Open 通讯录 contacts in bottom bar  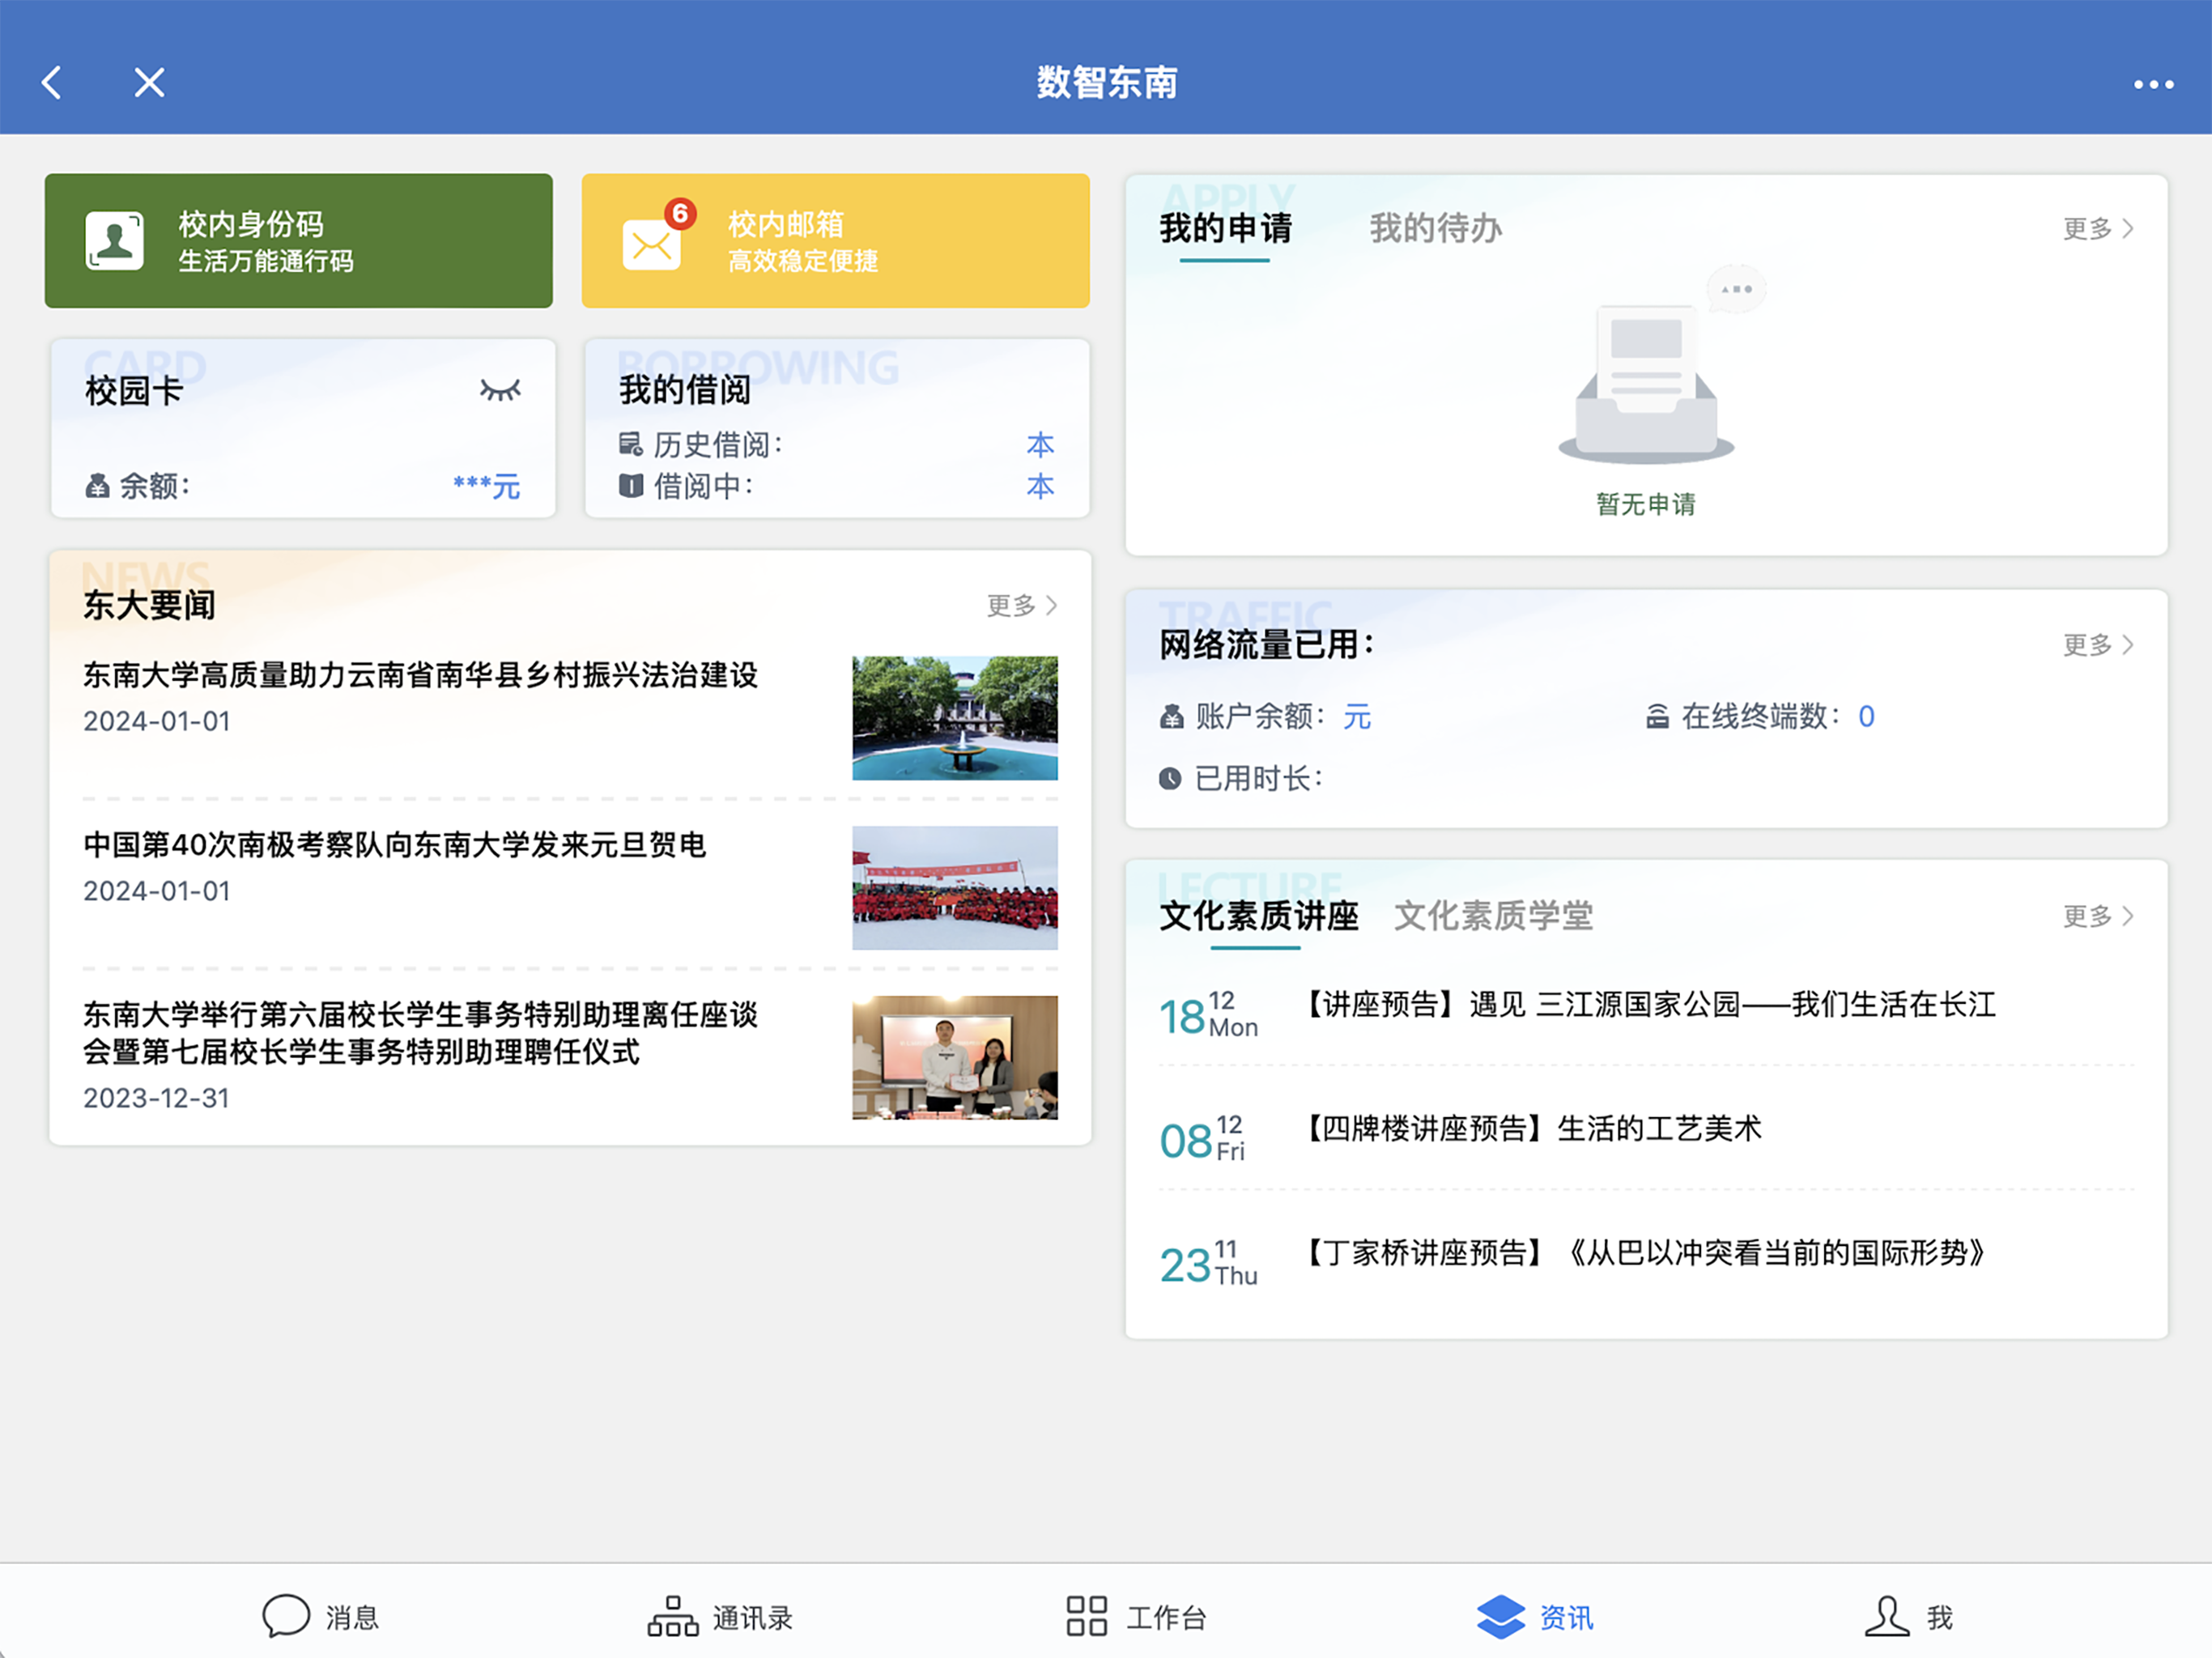pyautogui.click(x=720, y=1616)
